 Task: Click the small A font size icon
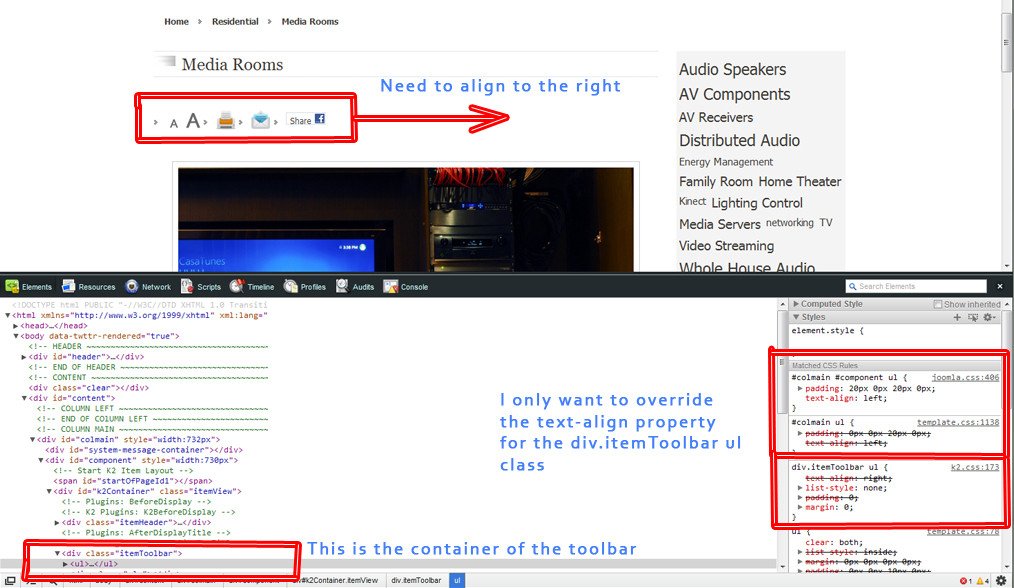(173, 123)
